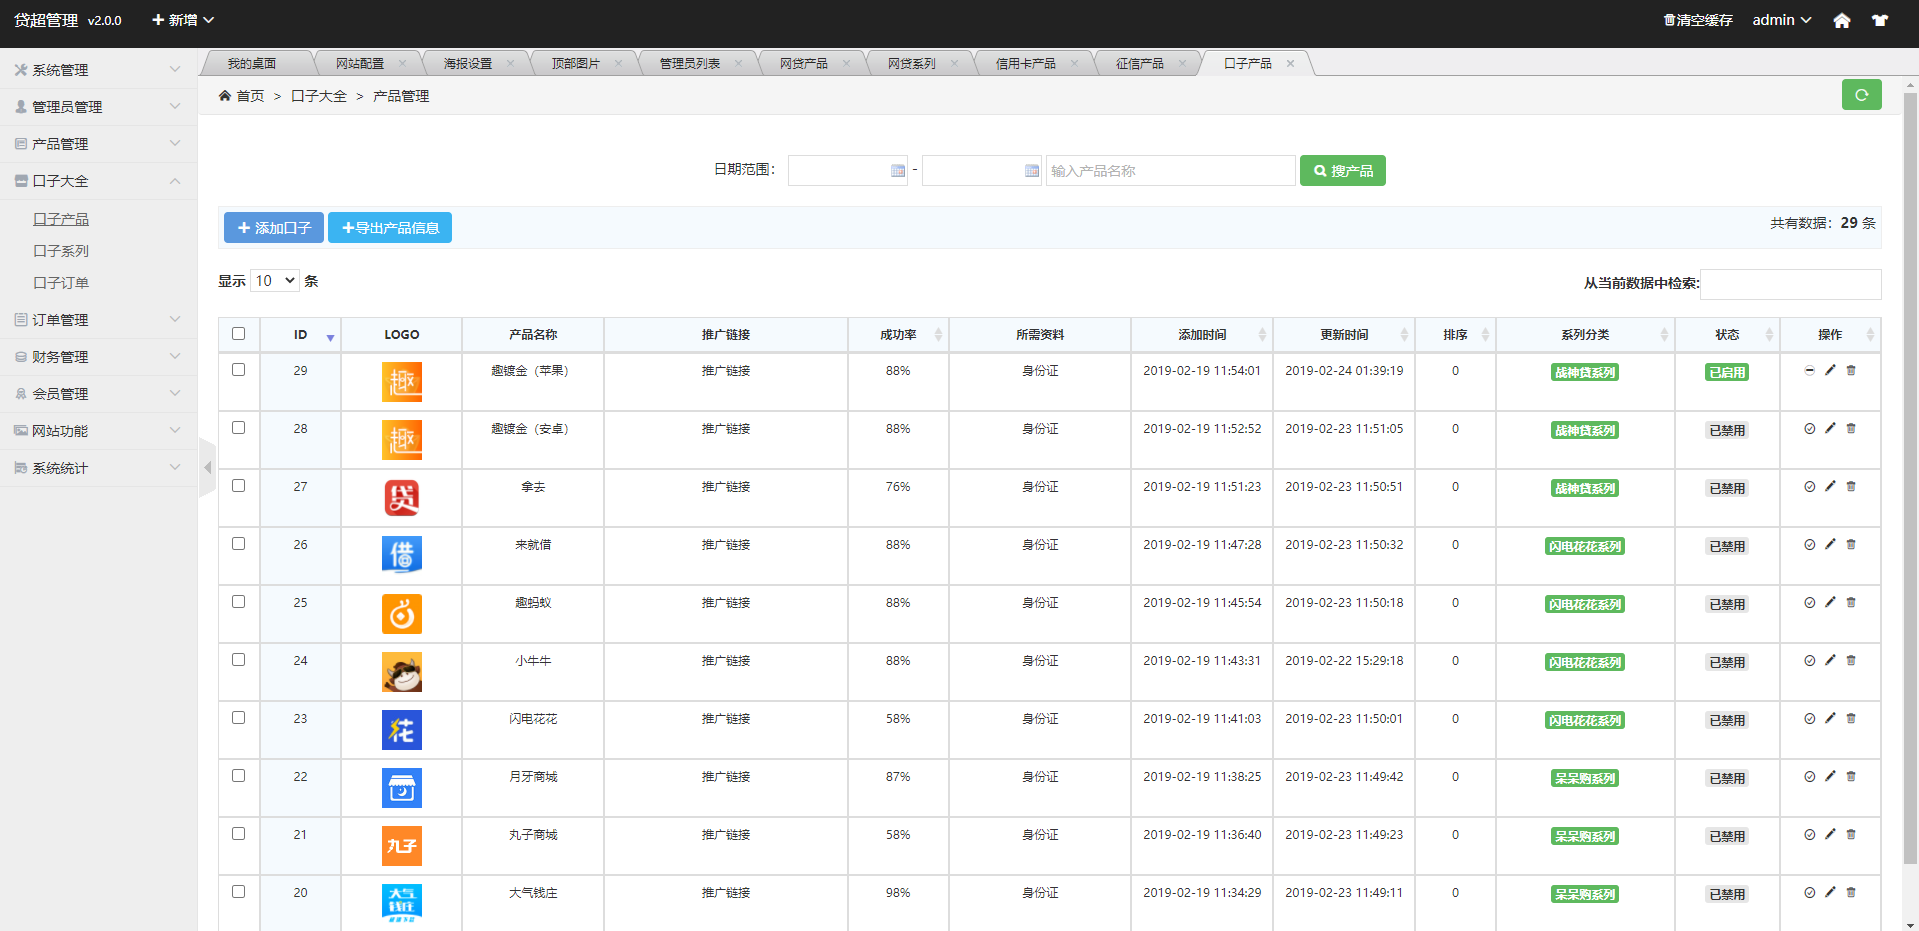This screenshot has height=931, width=1919.
Task: Close the 口子产品 tab
Action: (1290, 63)
